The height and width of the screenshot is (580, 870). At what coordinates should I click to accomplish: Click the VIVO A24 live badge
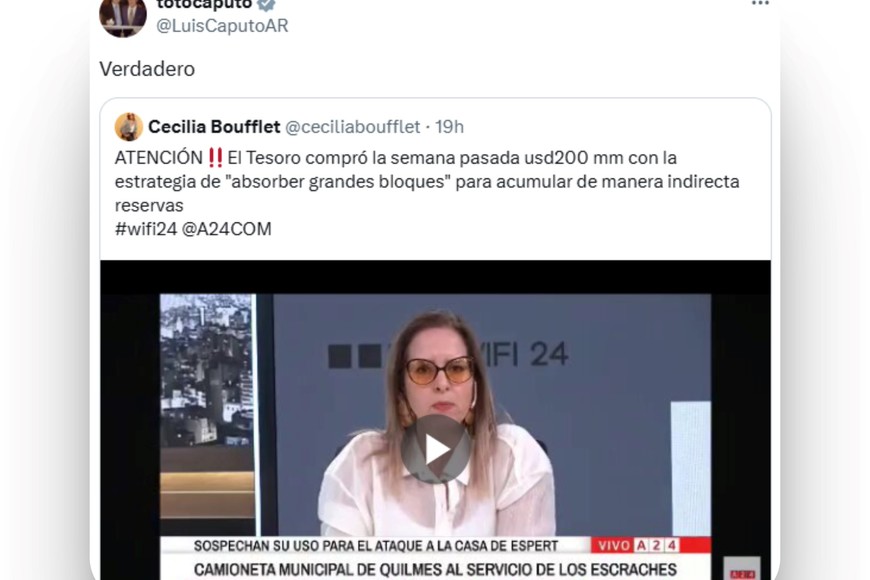[x=650, y=545]
